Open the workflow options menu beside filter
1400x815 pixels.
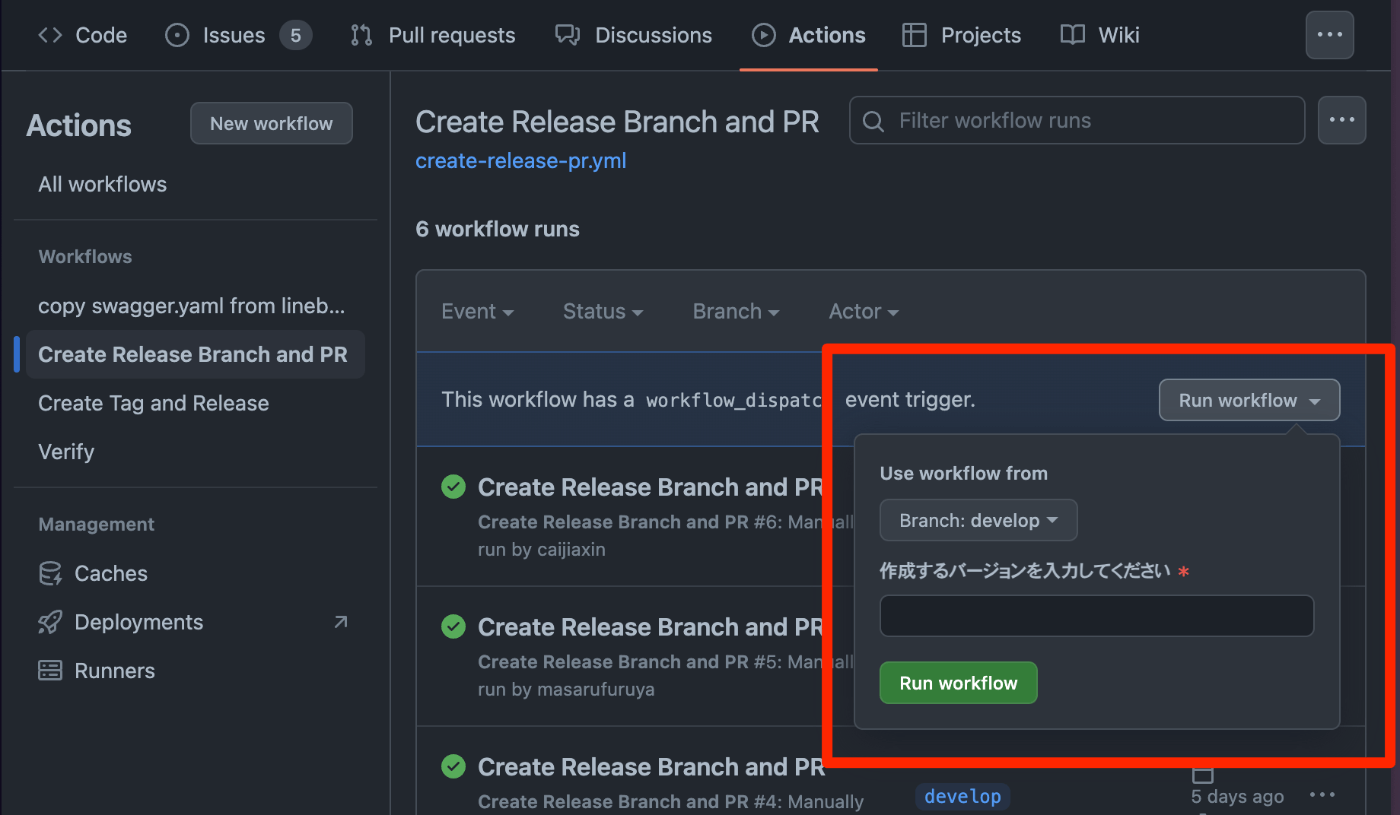pyautogui.click(x=1341, y=120)
